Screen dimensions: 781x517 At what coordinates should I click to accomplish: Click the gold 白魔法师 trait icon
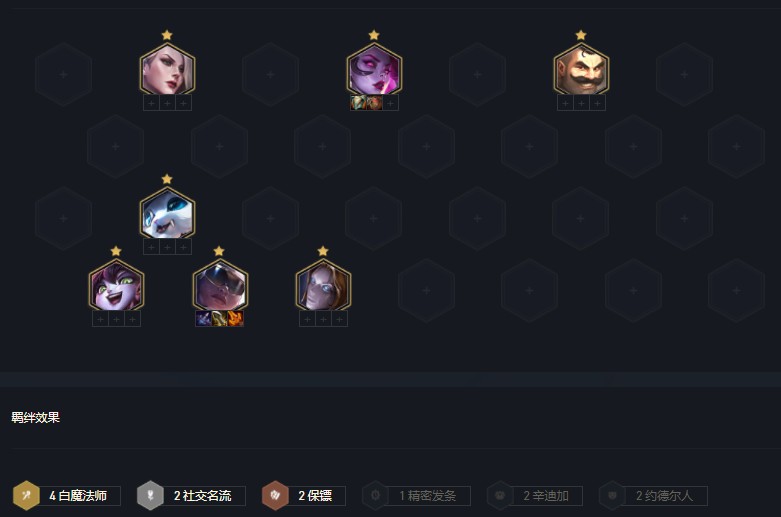click(26, 496)
